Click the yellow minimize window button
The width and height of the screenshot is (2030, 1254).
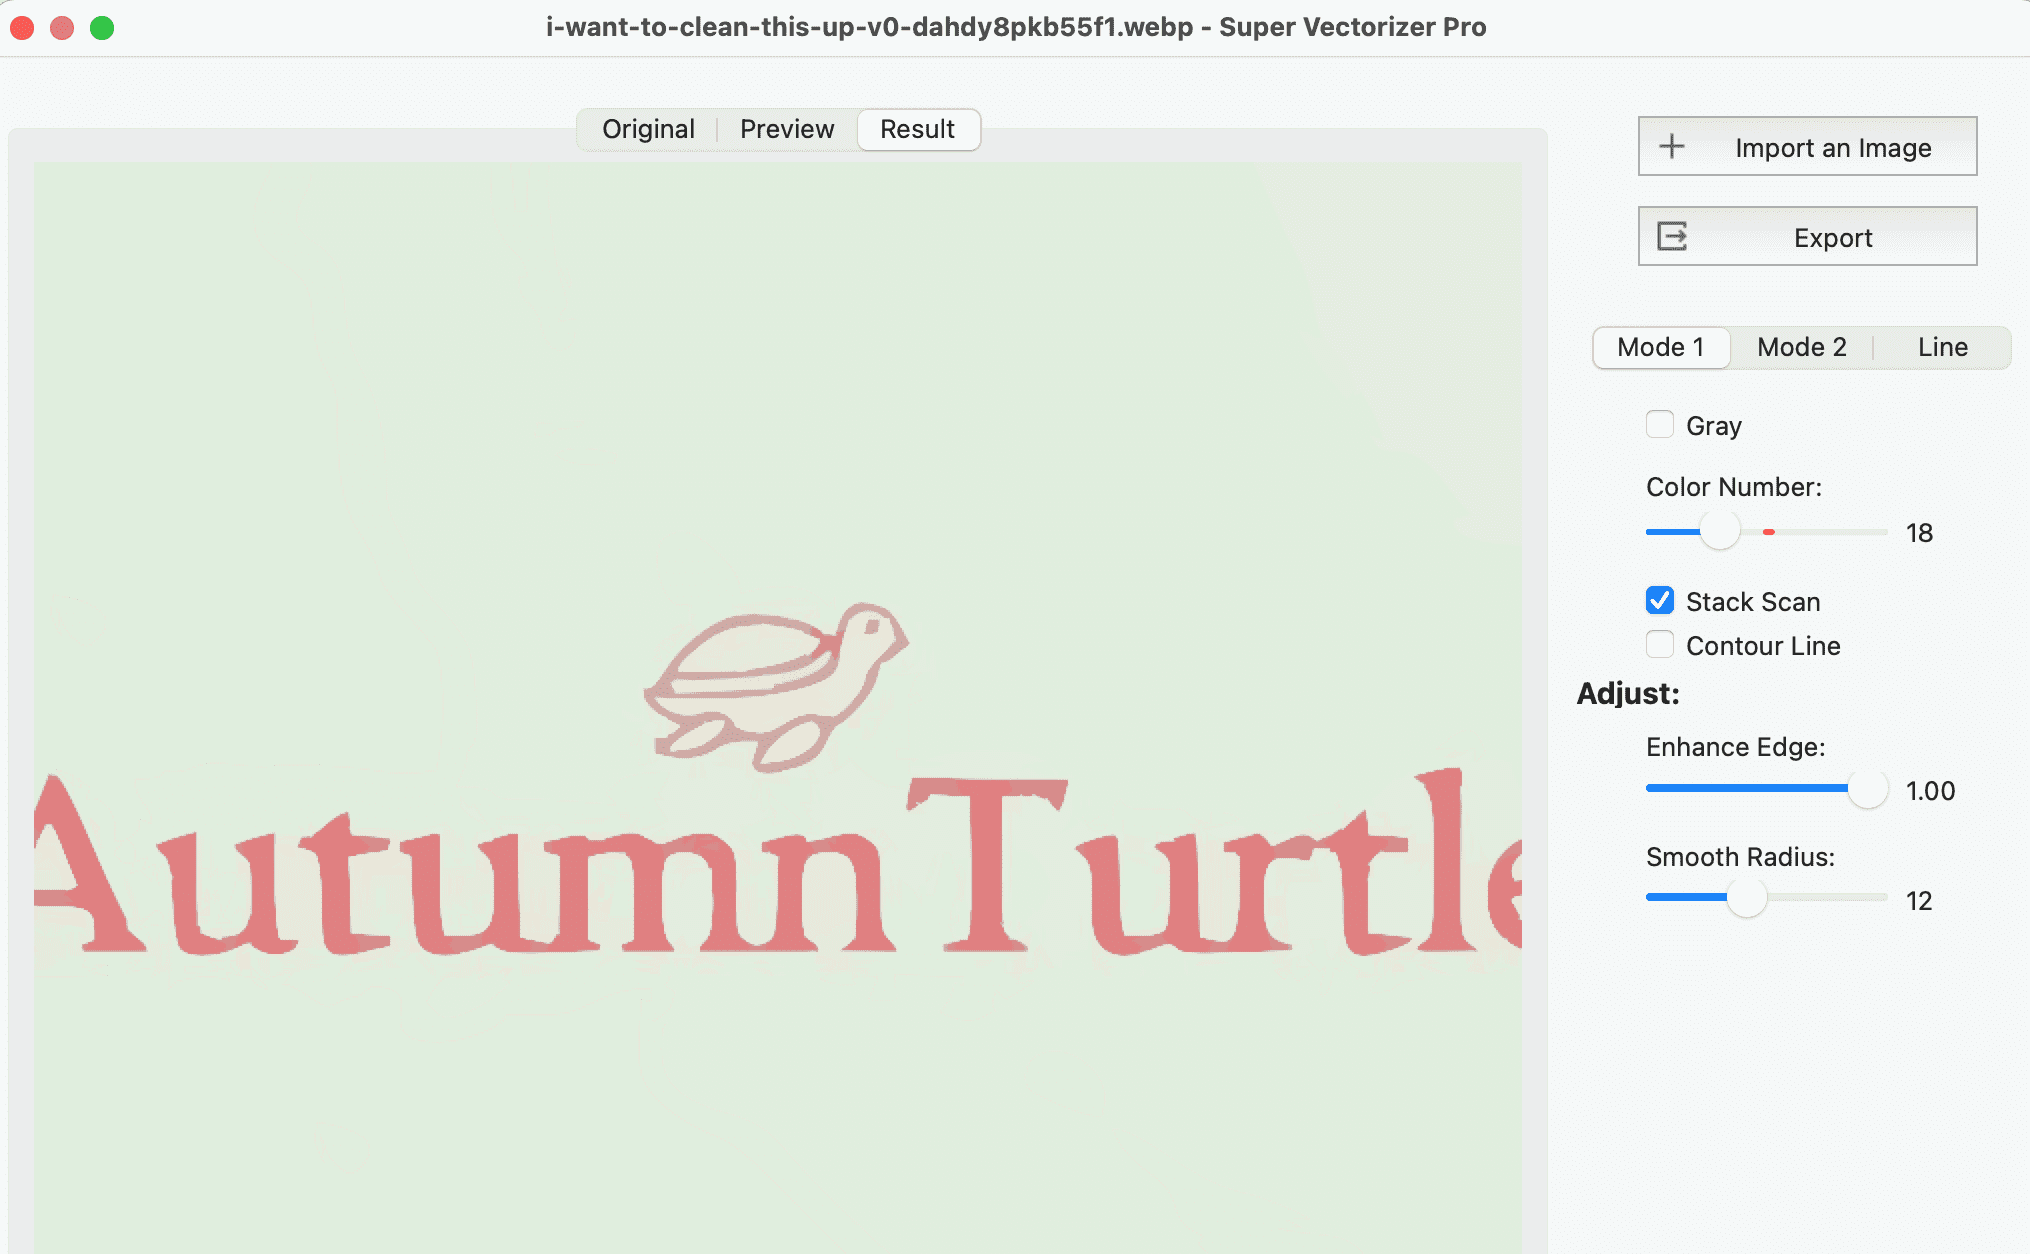[62, 28]
